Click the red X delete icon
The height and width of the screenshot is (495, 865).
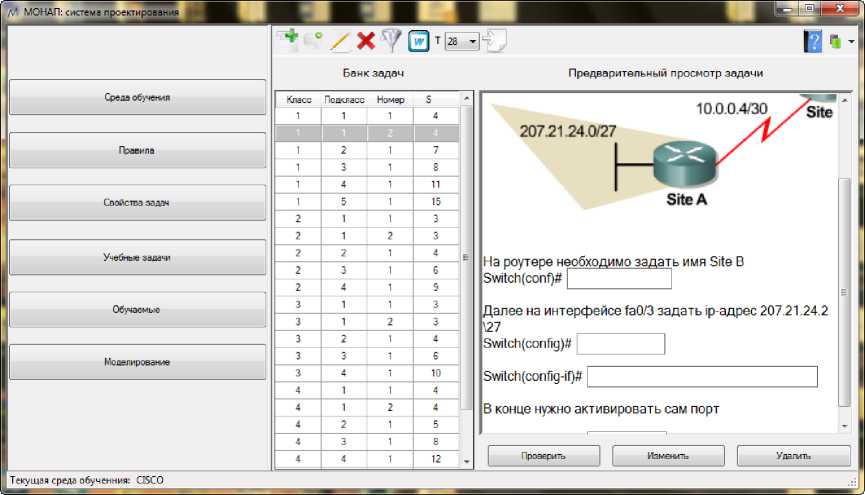(x=366, y=41)
